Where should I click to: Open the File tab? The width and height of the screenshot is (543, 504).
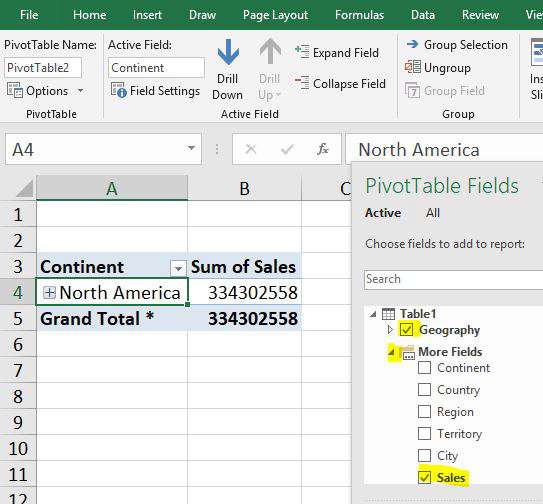tap(29, 15)
